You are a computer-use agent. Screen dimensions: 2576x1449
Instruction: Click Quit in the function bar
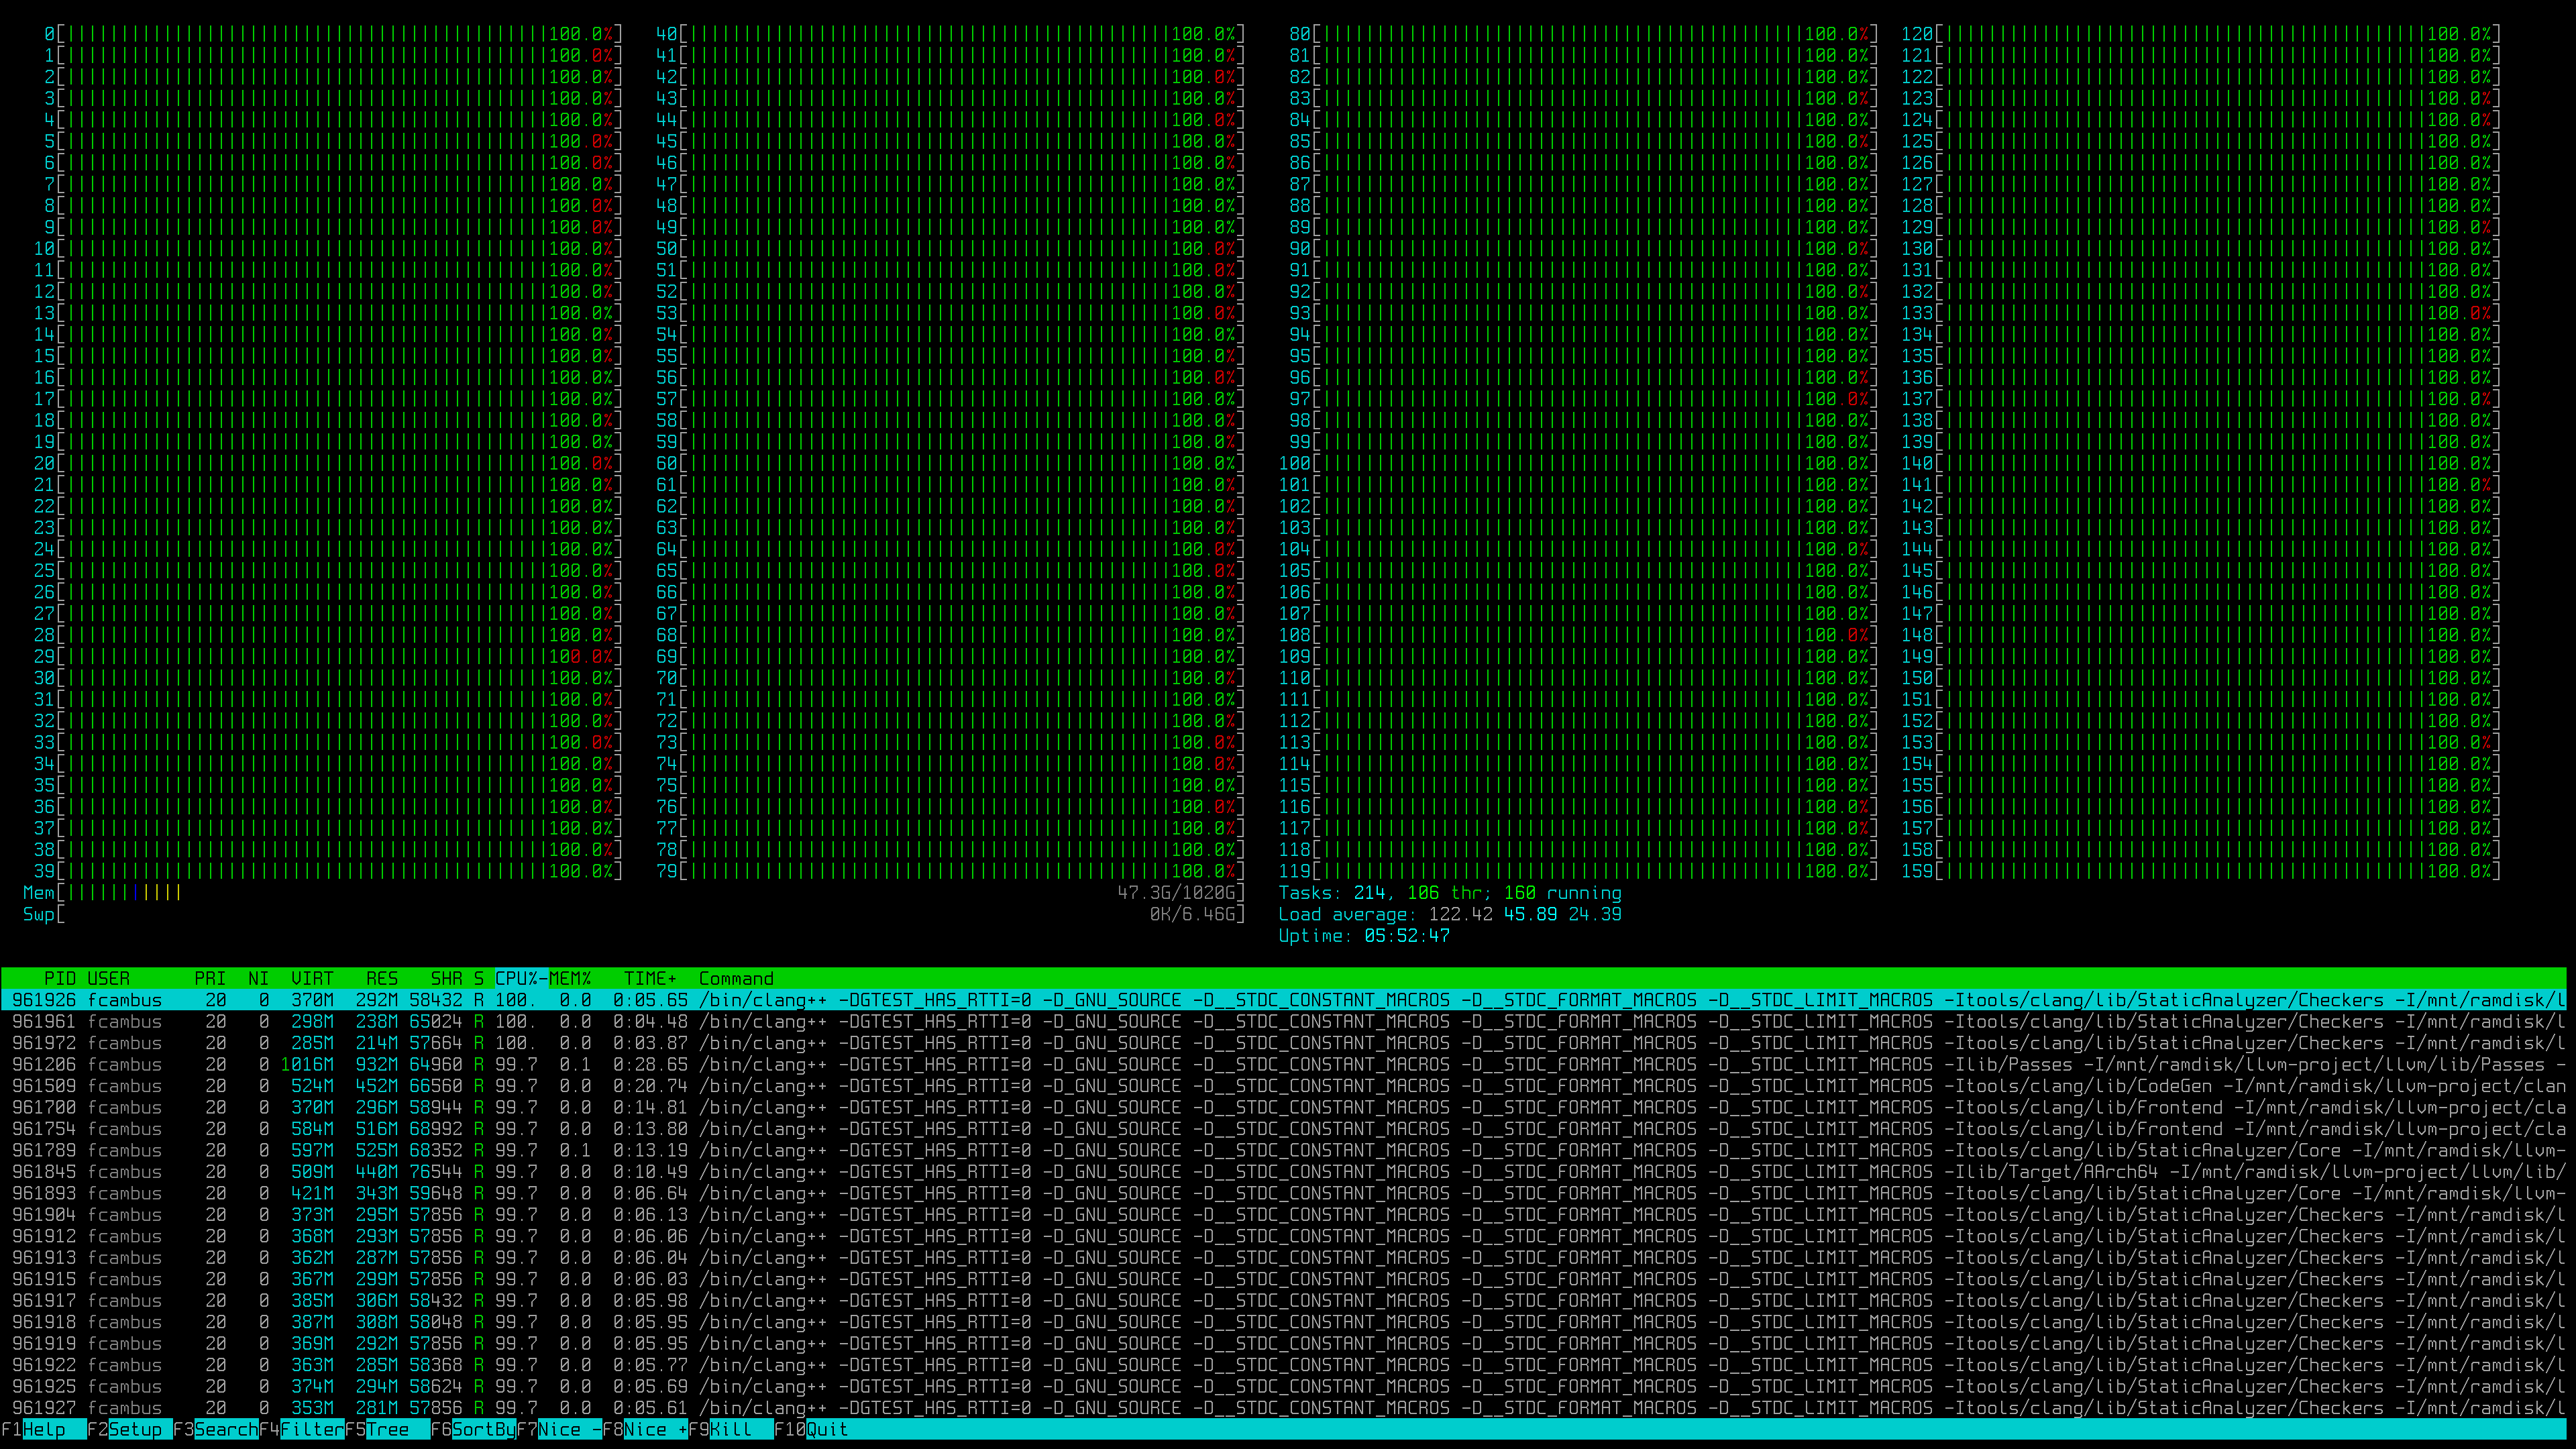tap(827, 1429)
